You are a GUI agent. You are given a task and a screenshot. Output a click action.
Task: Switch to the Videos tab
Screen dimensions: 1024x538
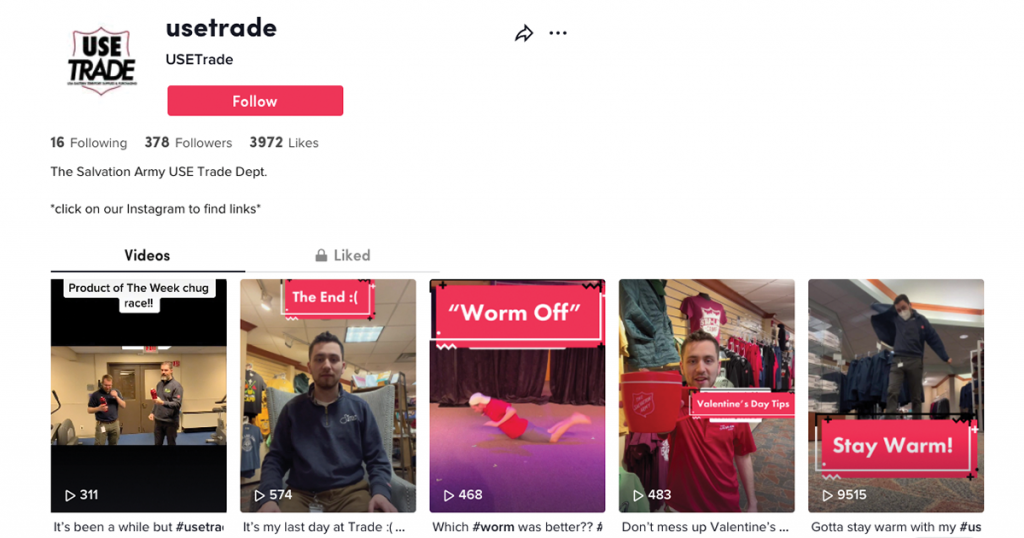148,255
